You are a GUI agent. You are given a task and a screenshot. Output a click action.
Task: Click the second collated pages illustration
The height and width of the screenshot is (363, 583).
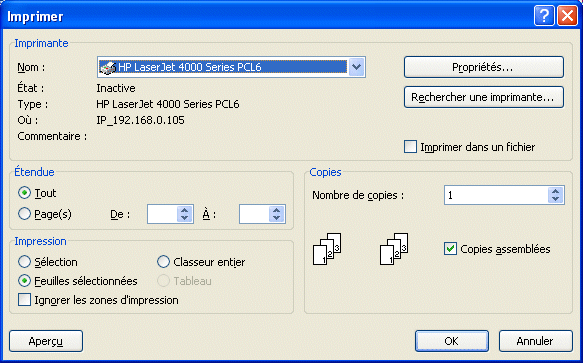[x=394, y=249]
